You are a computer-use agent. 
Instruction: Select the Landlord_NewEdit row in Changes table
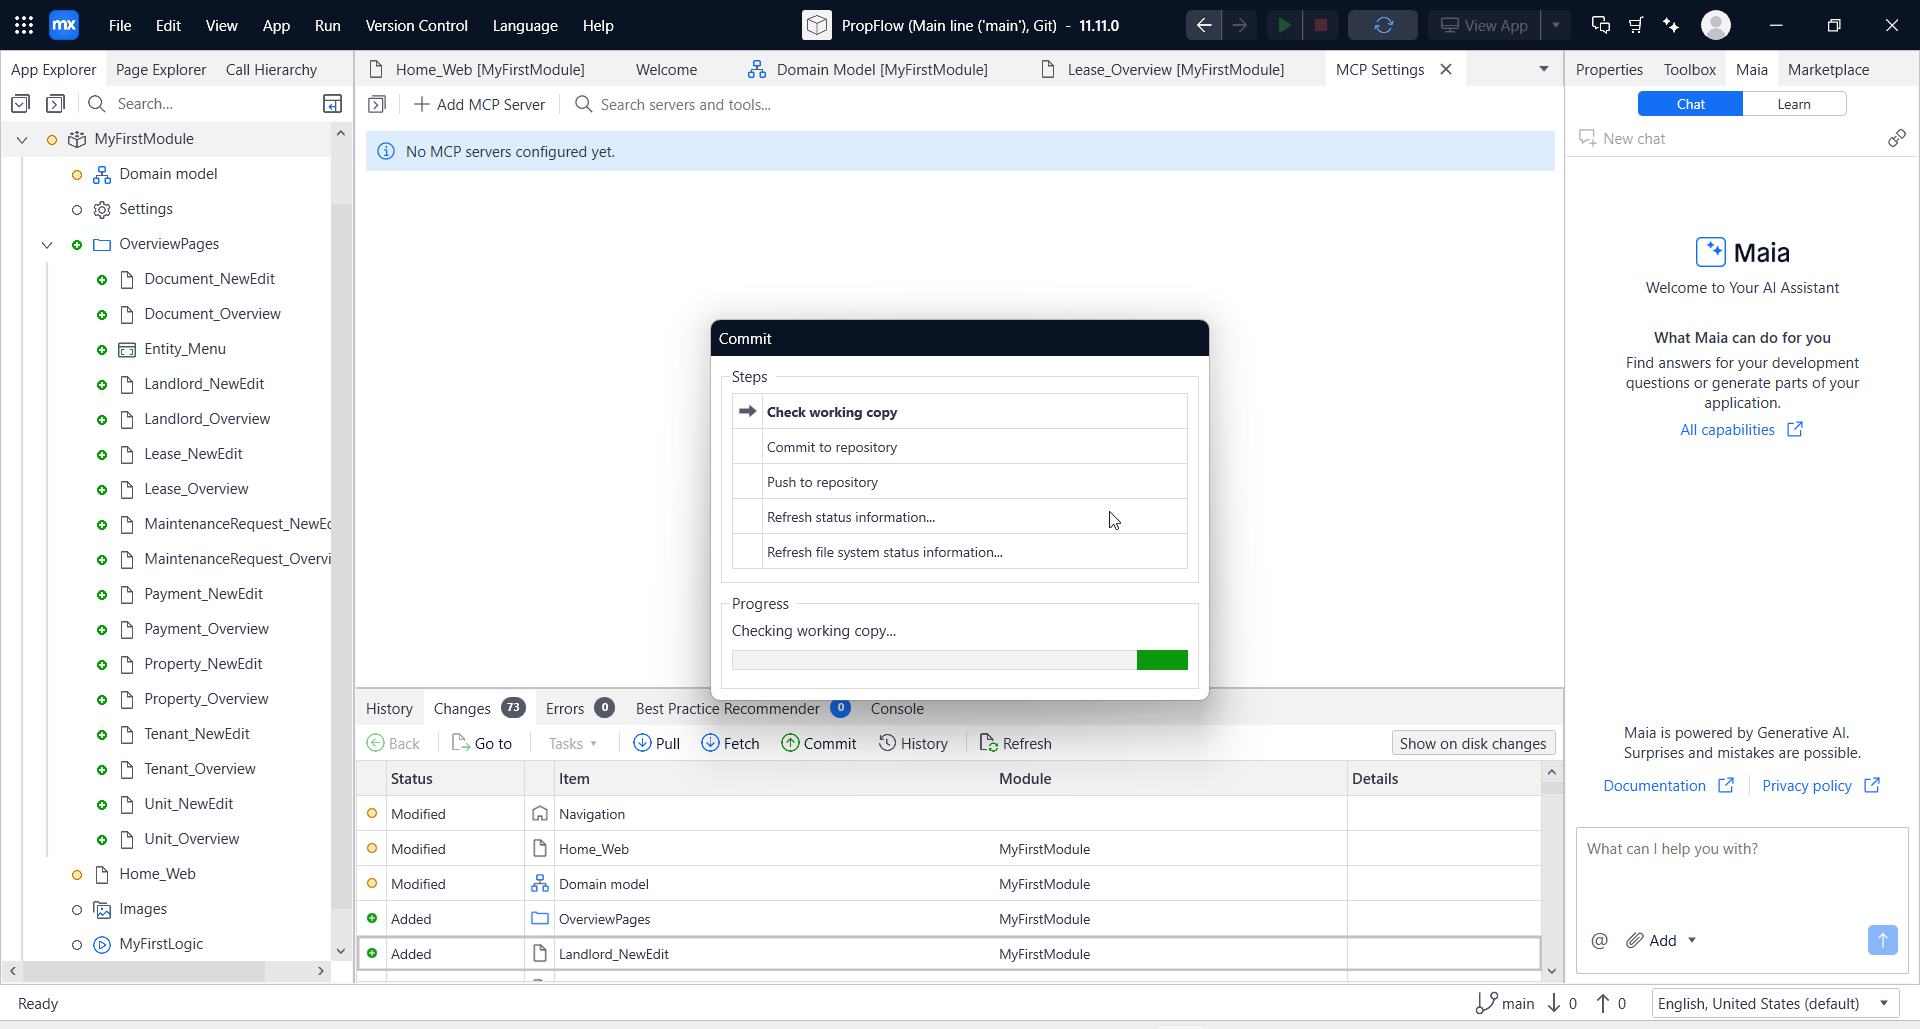tap(948, 953)
